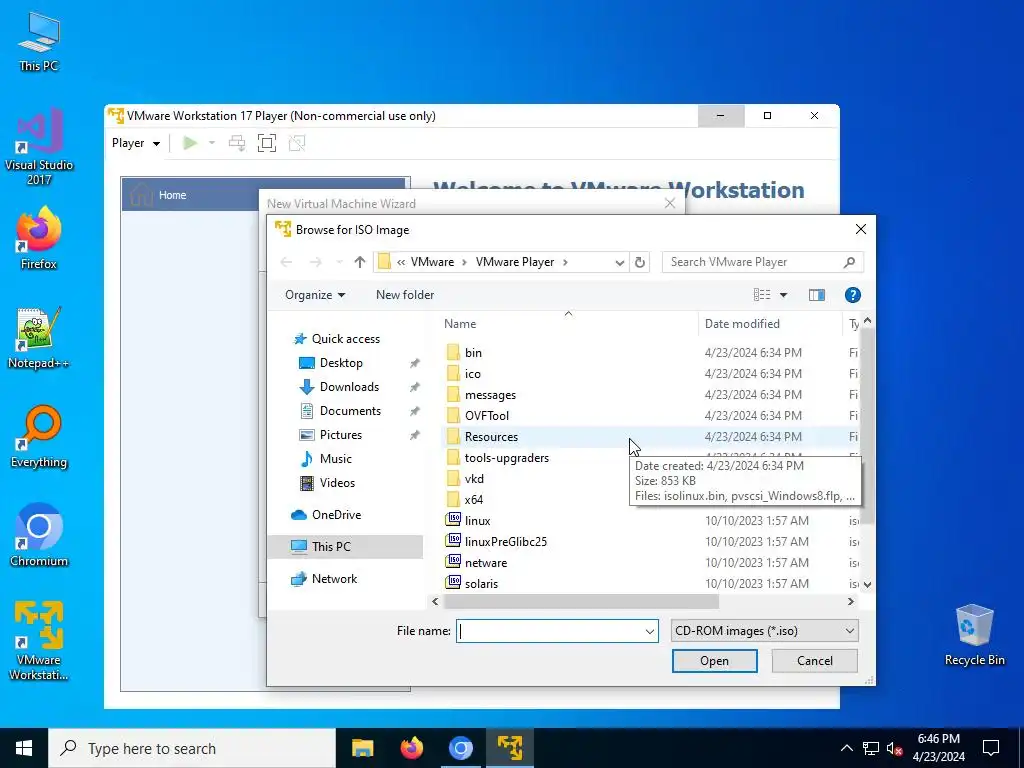Open This PC desktop icon
The width and height of the screenshot is (1024, 768).
point(39,42)
